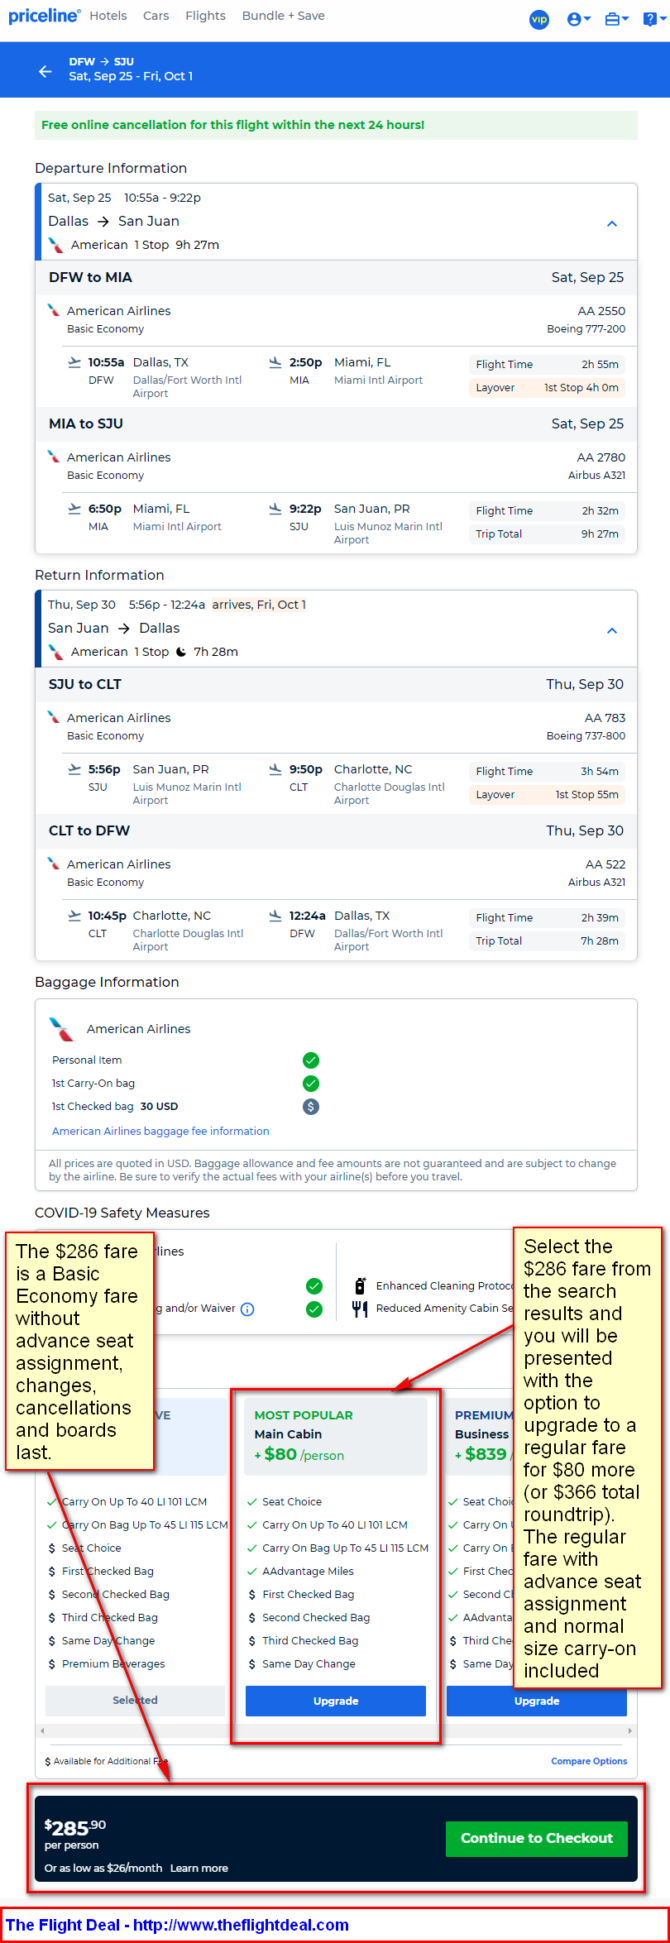Open the Flights menu item
Viewport: 670px width, 1943px height.
[x=205, y=16]
